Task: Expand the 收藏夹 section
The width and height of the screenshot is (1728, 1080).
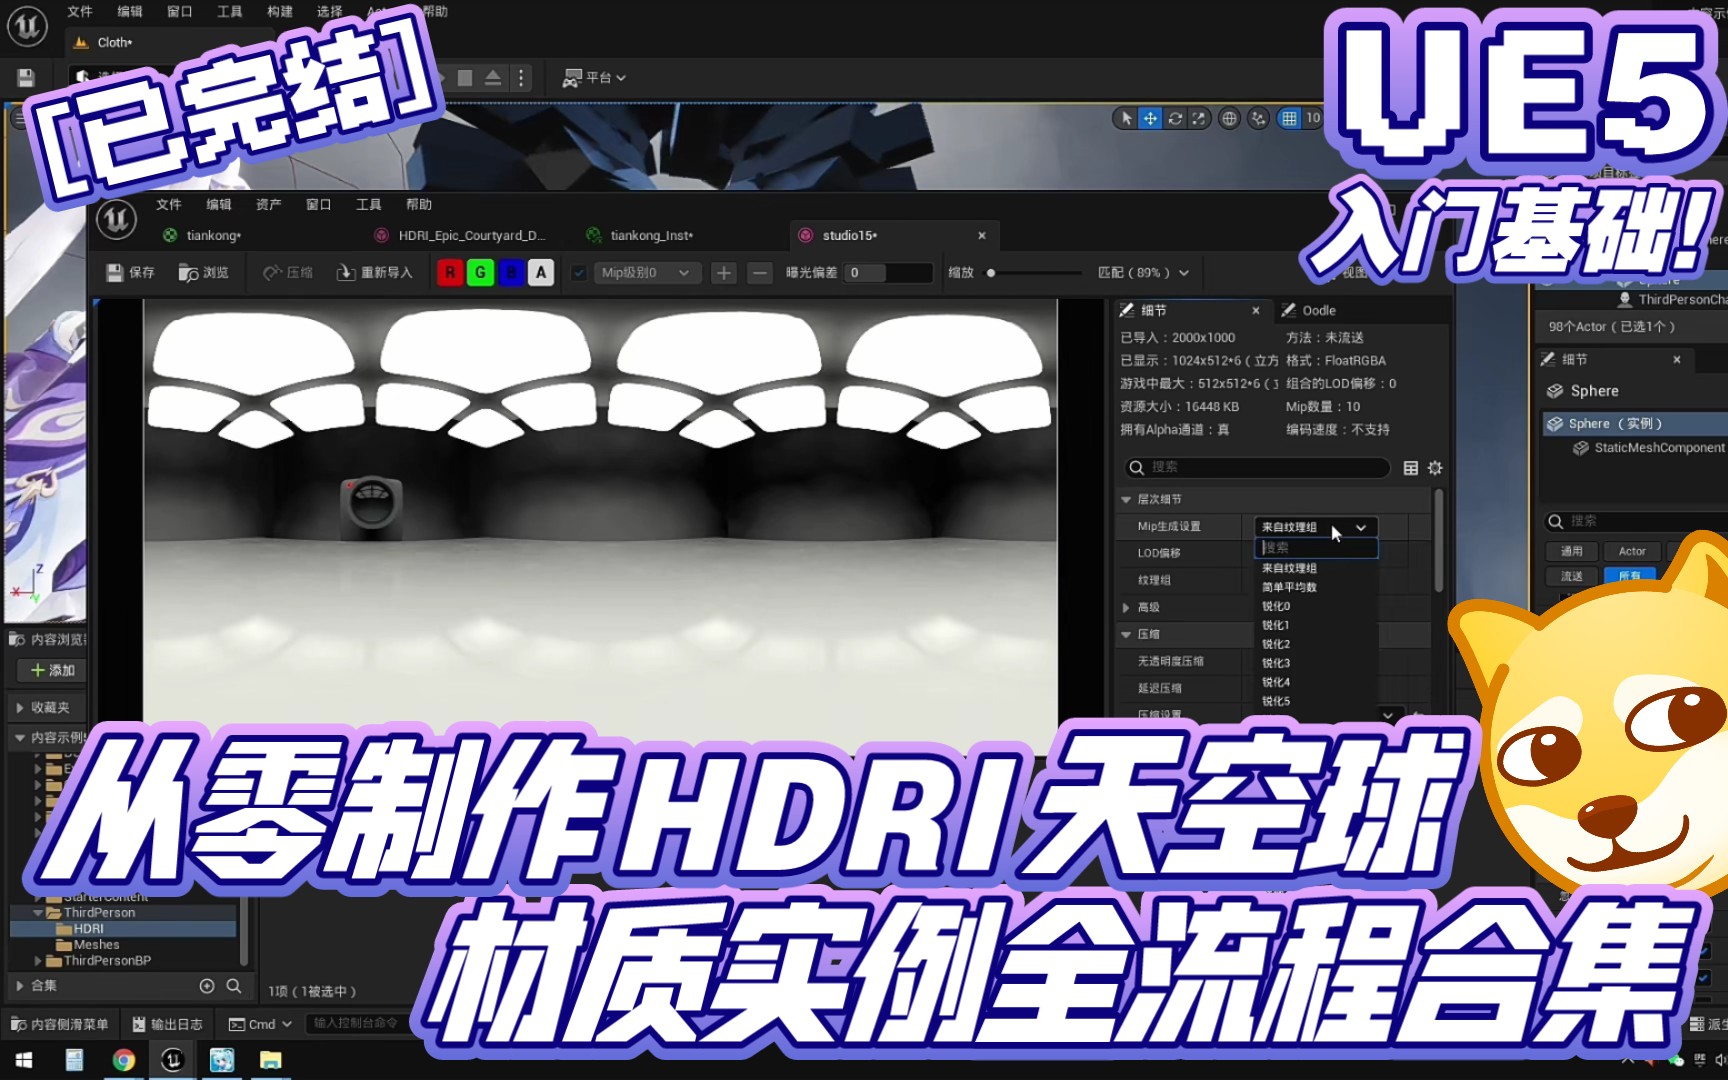Action: pyautogui.click(x=20, y=707)
